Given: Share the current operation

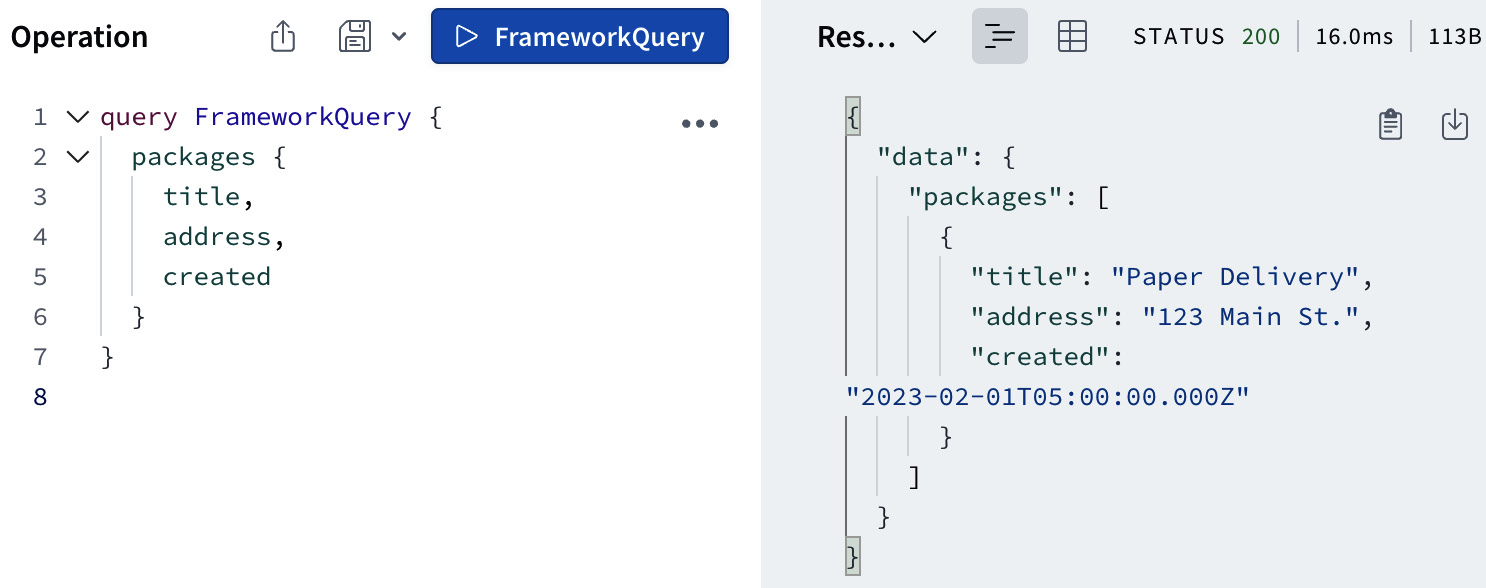Looking at the screenshot, I should [281, 35].
